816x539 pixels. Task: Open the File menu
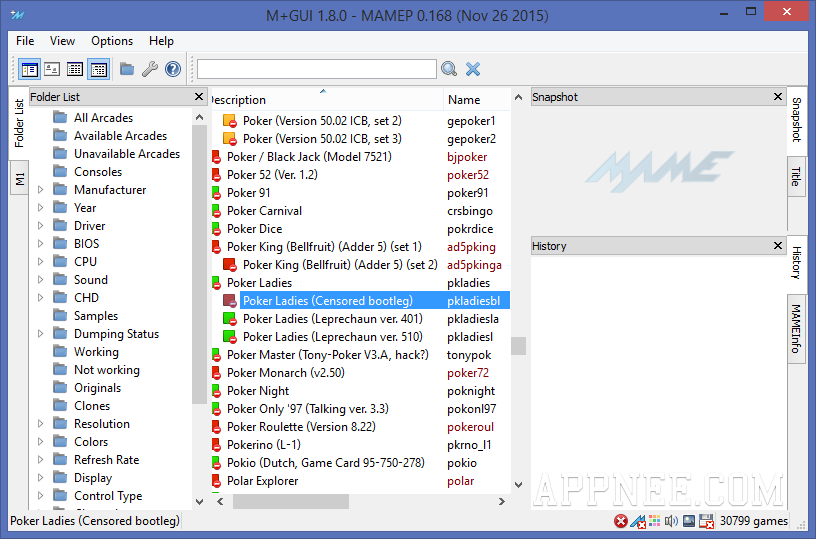[x=25, y=41]
